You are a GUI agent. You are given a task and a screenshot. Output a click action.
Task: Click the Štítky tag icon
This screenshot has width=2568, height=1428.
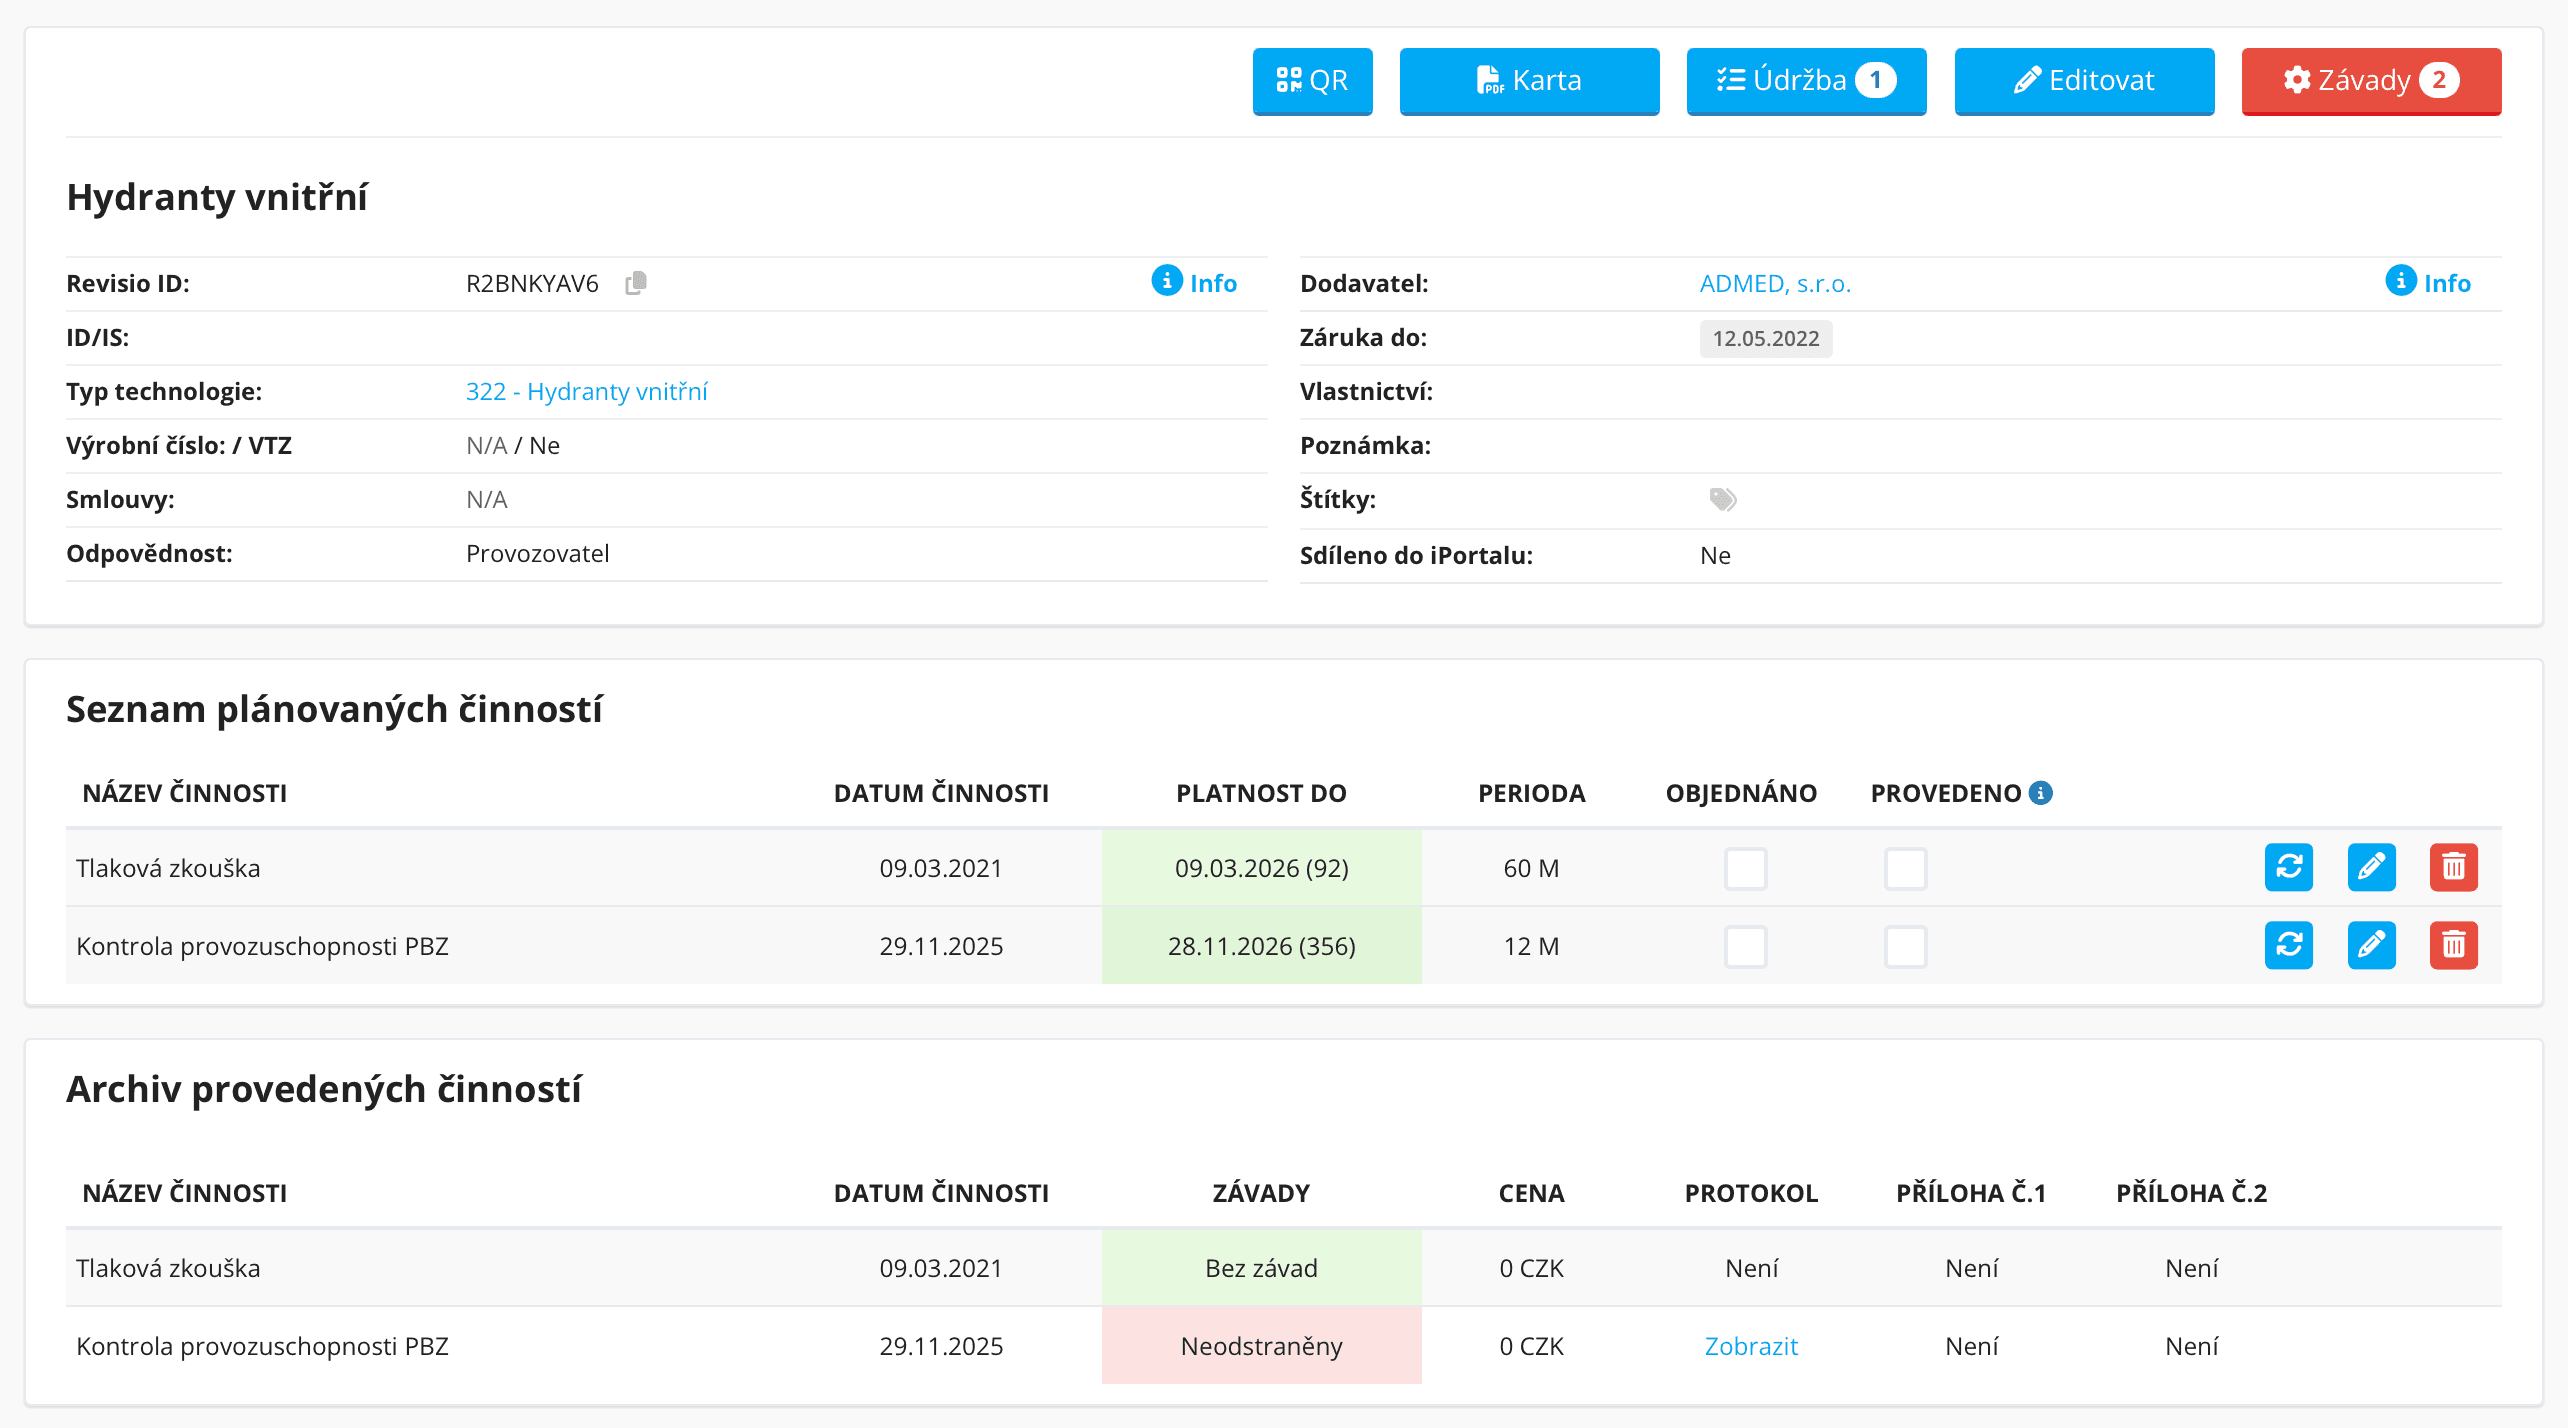coord(1722,499)
